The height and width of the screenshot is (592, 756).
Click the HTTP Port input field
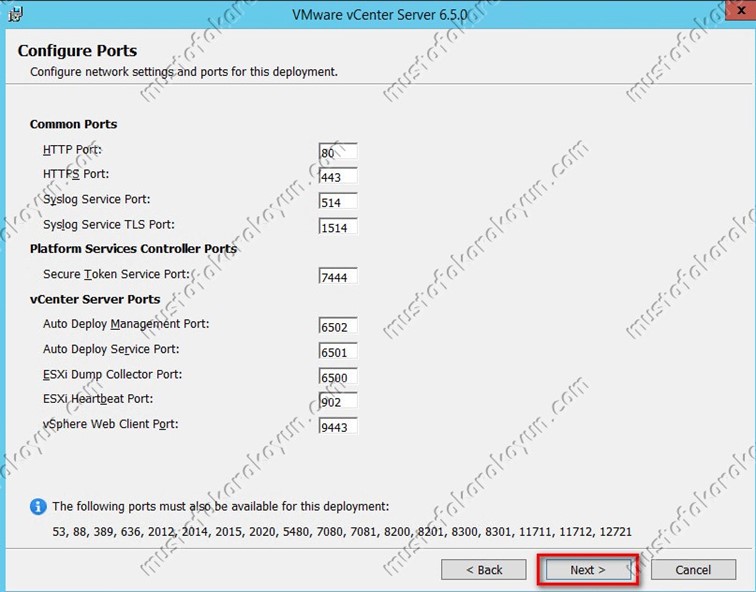click(338, 152)
